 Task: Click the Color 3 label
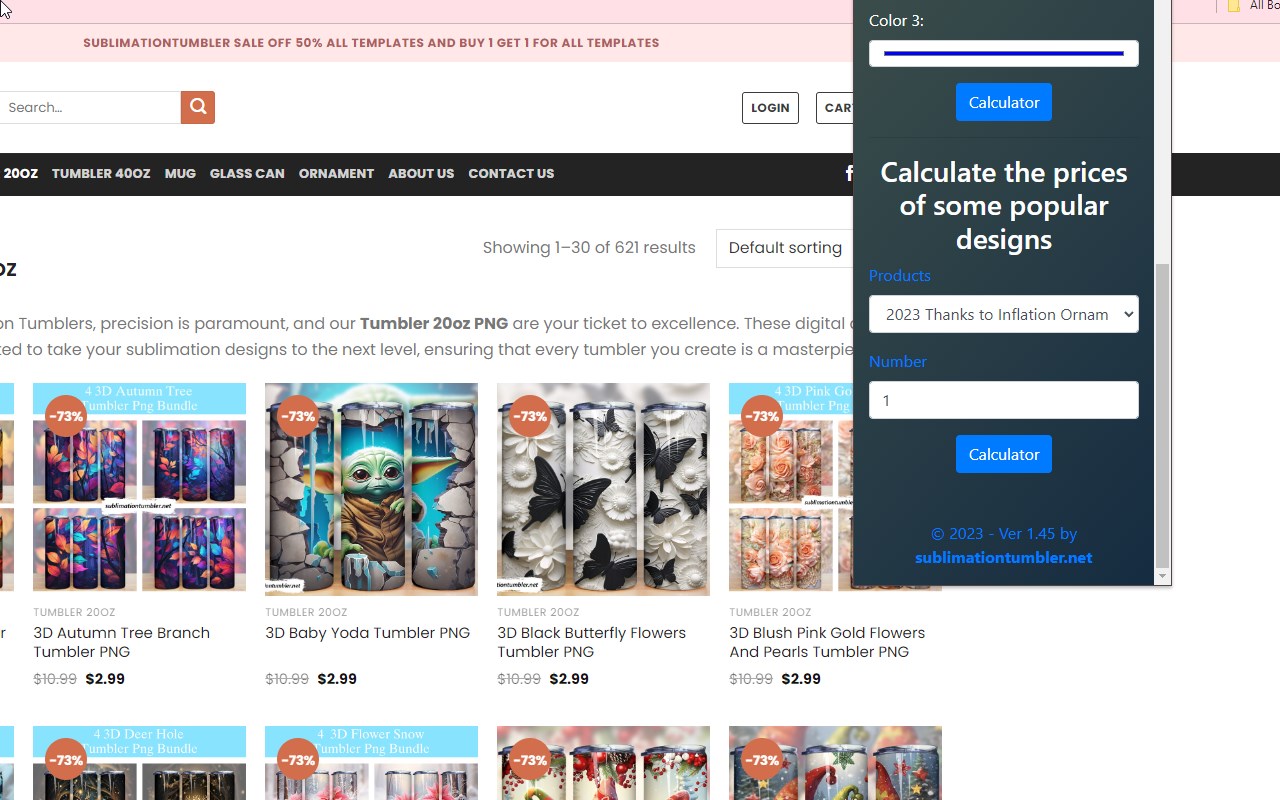[896, 21]
